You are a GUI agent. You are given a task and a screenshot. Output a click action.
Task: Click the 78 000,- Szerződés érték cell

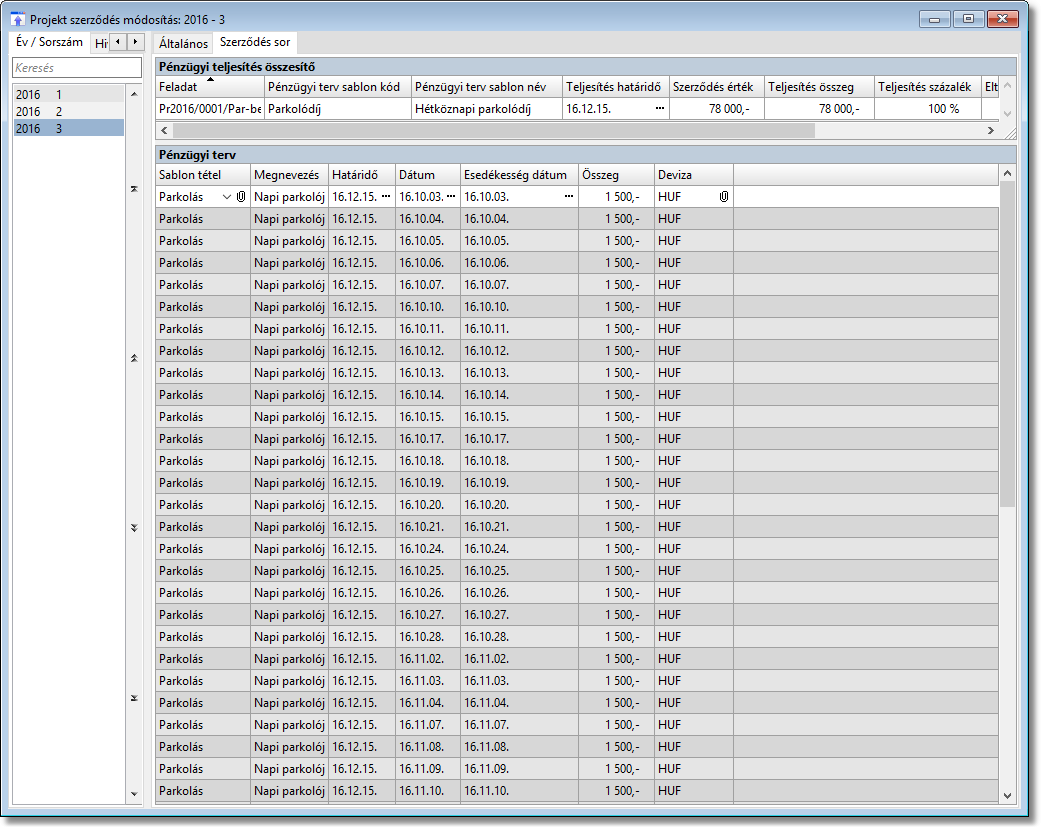(x=717, y=108)
